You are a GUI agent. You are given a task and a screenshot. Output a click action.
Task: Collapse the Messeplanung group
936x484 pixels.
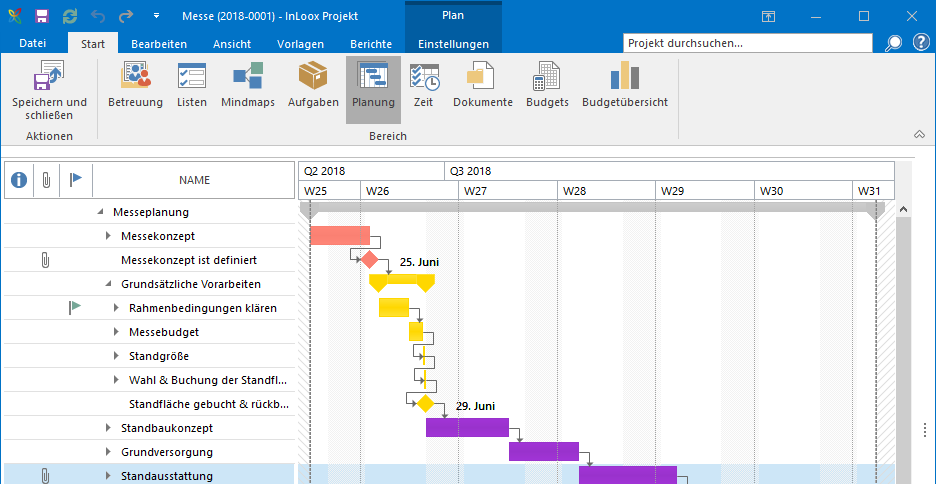pyautogui.click(x=100, y=212)
